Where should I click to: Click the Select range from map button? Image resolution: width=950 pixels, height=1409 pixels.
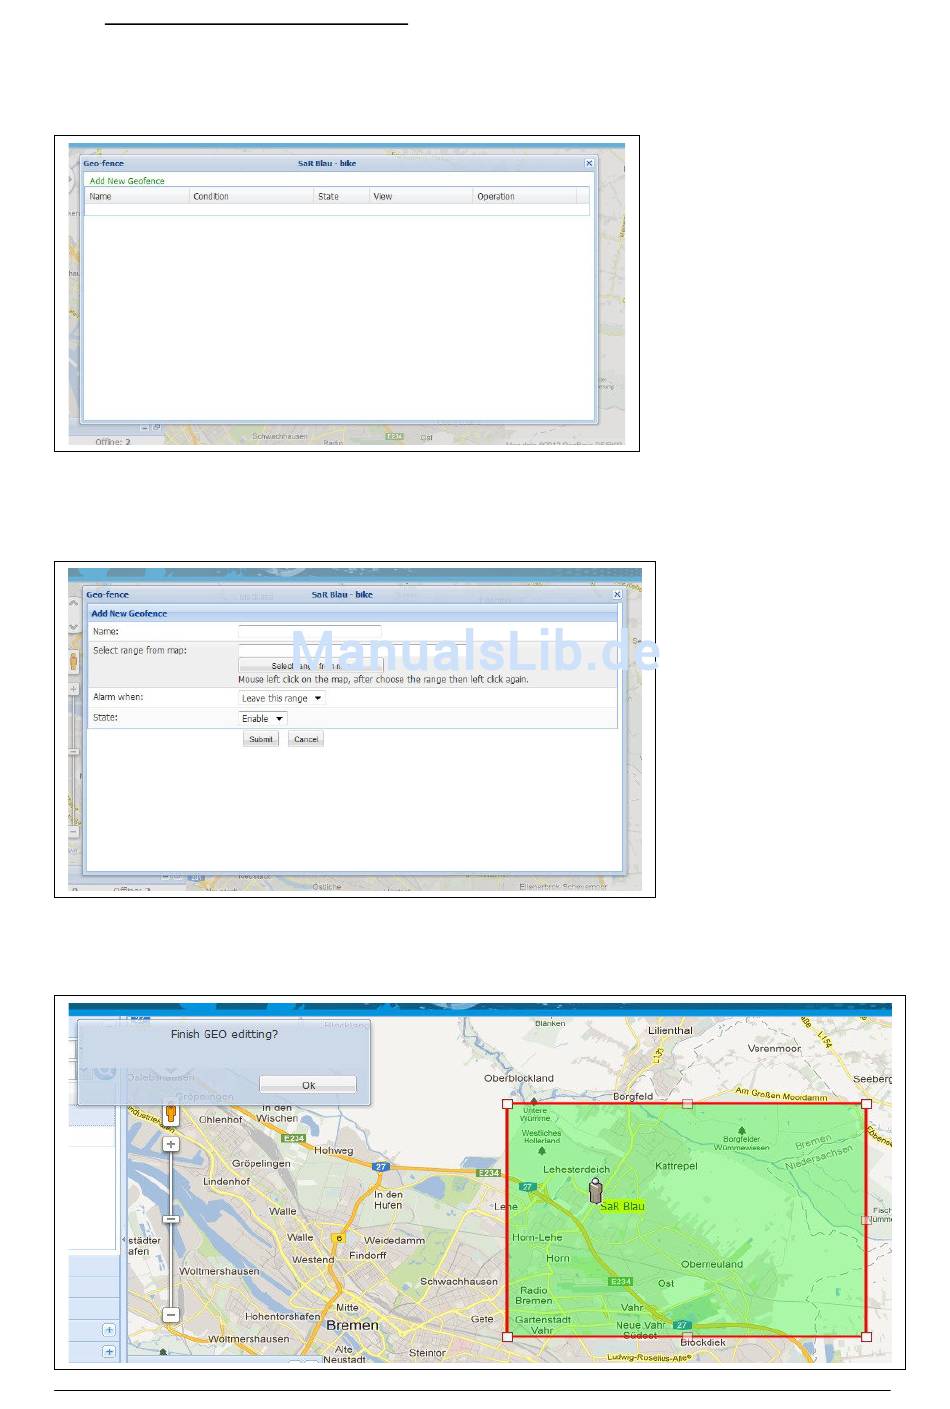(x=311, y=666)
